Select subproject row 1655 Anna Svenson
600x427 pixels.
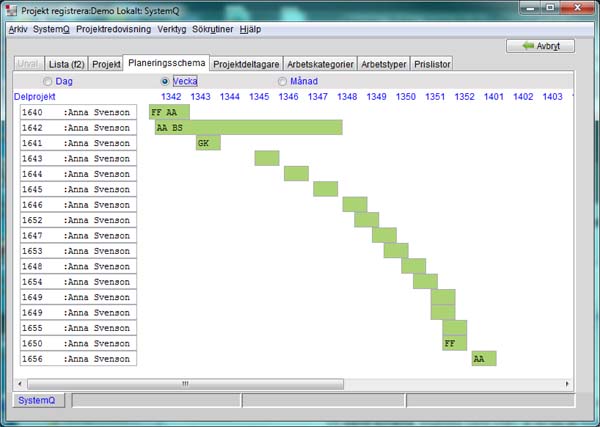pyautogui.click(x=78, y=328)
